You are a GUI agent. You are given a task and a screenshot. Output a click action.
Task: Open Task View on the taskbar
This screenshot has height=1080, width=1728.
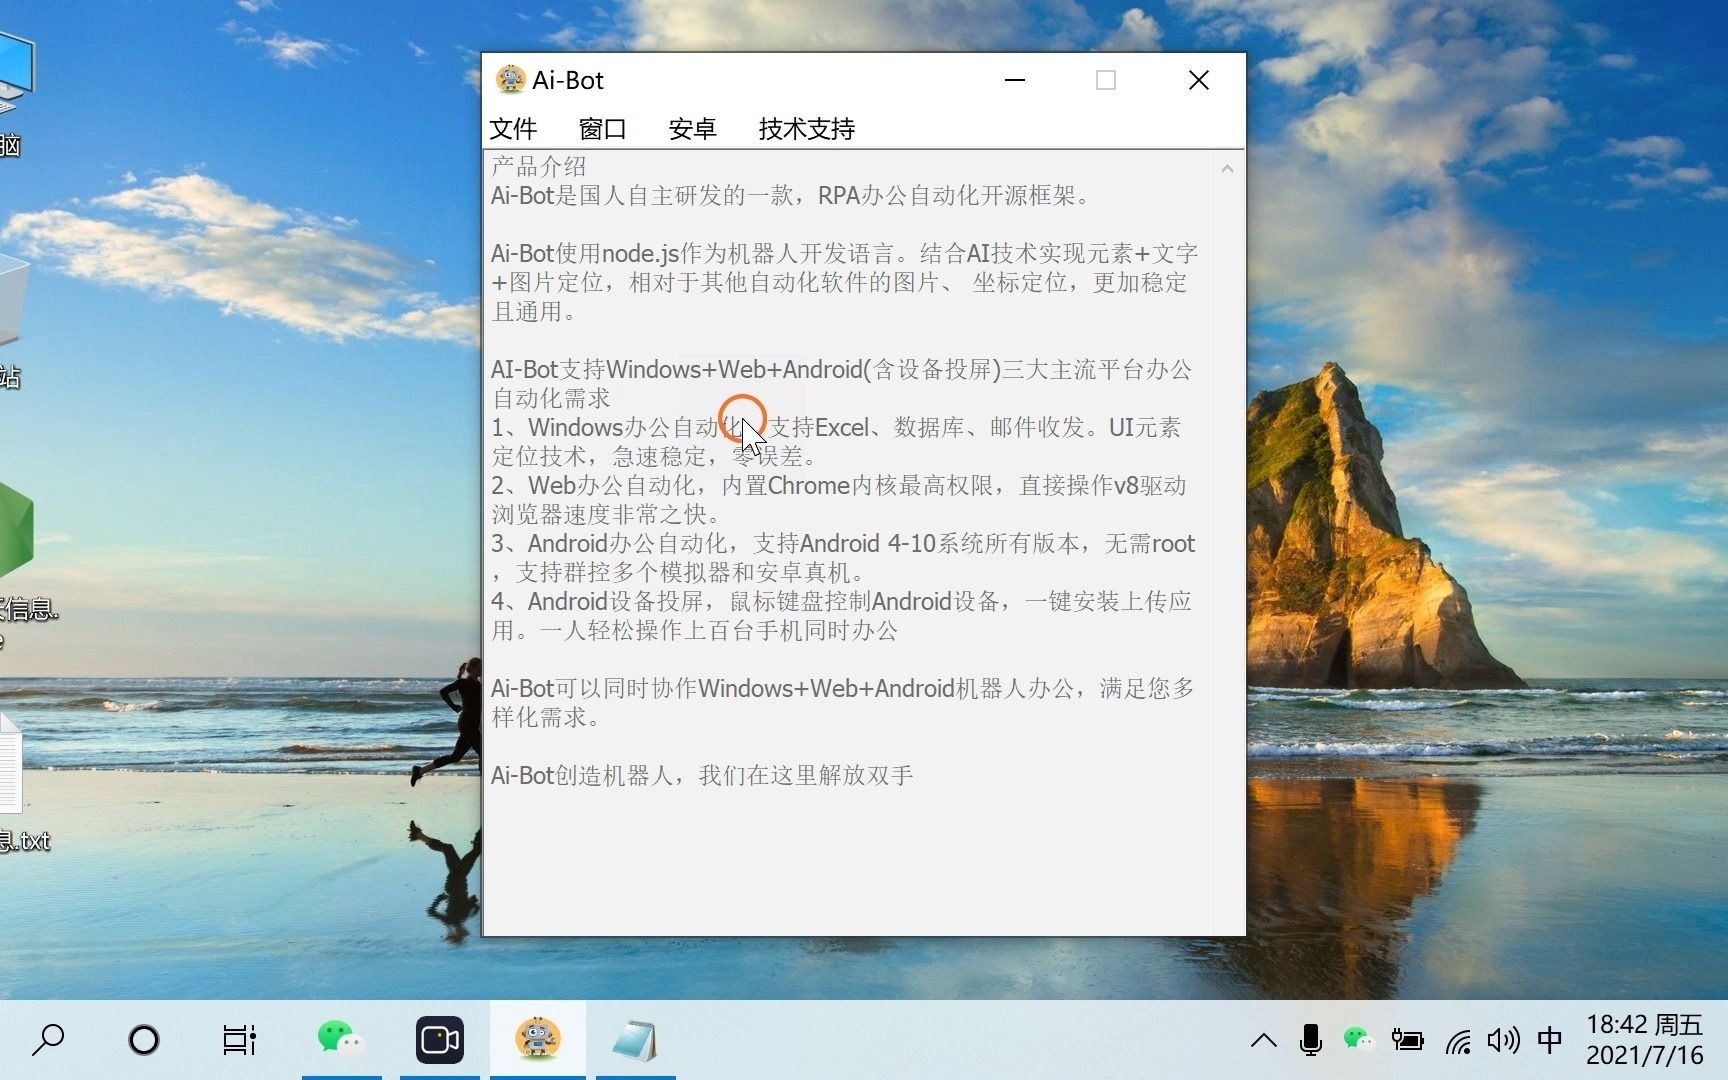[x=240, y=1040]
